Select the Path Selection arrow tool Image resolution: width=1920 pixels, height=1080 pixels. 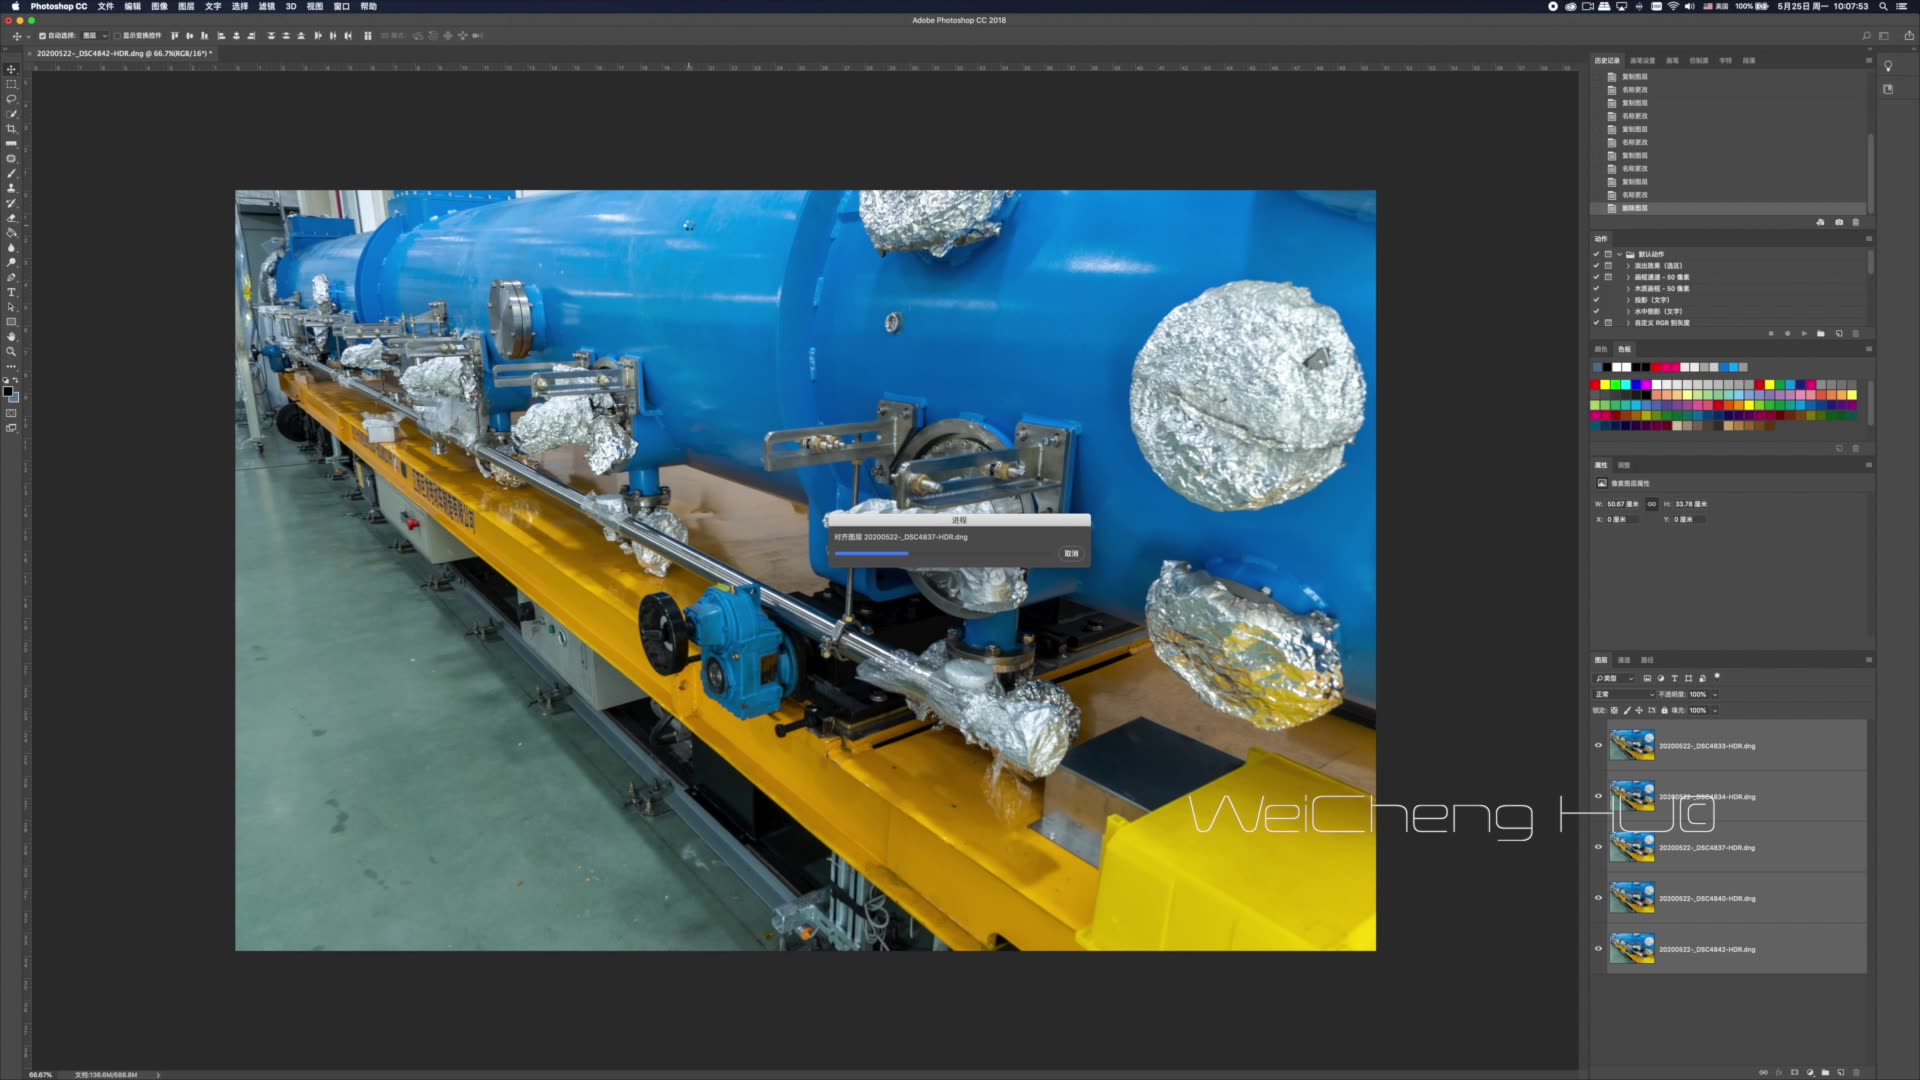coord(11,307)
